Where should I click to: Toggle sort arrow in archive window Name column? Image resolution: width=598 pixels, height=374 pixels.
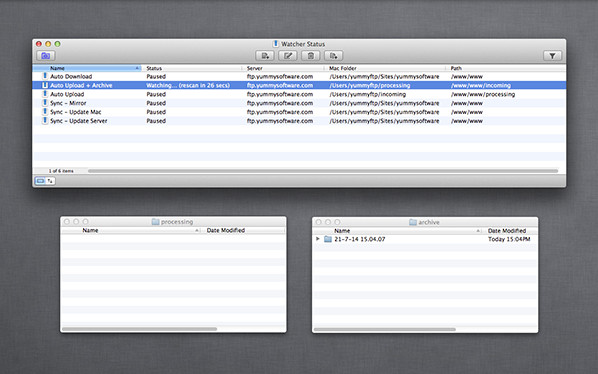pos(478,231)
